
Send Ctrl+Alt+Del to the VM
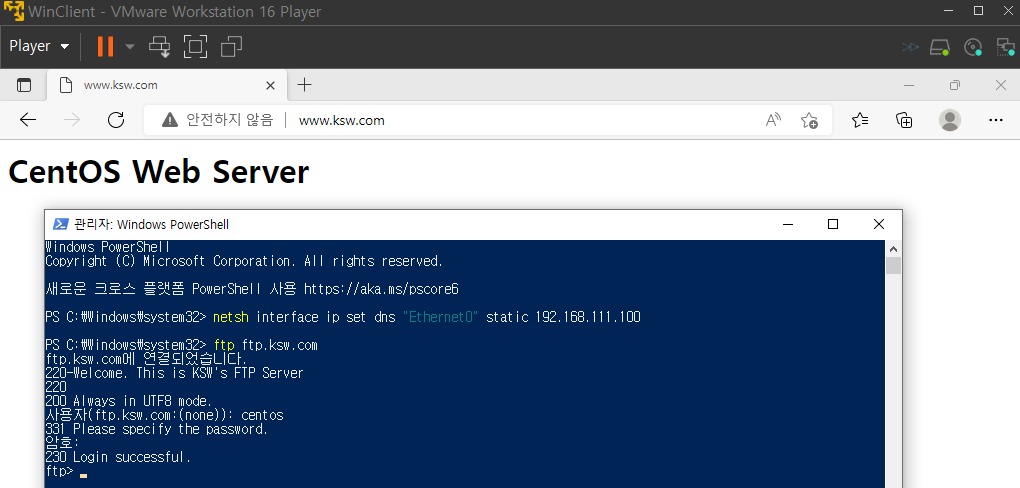[x=159, y=46]
